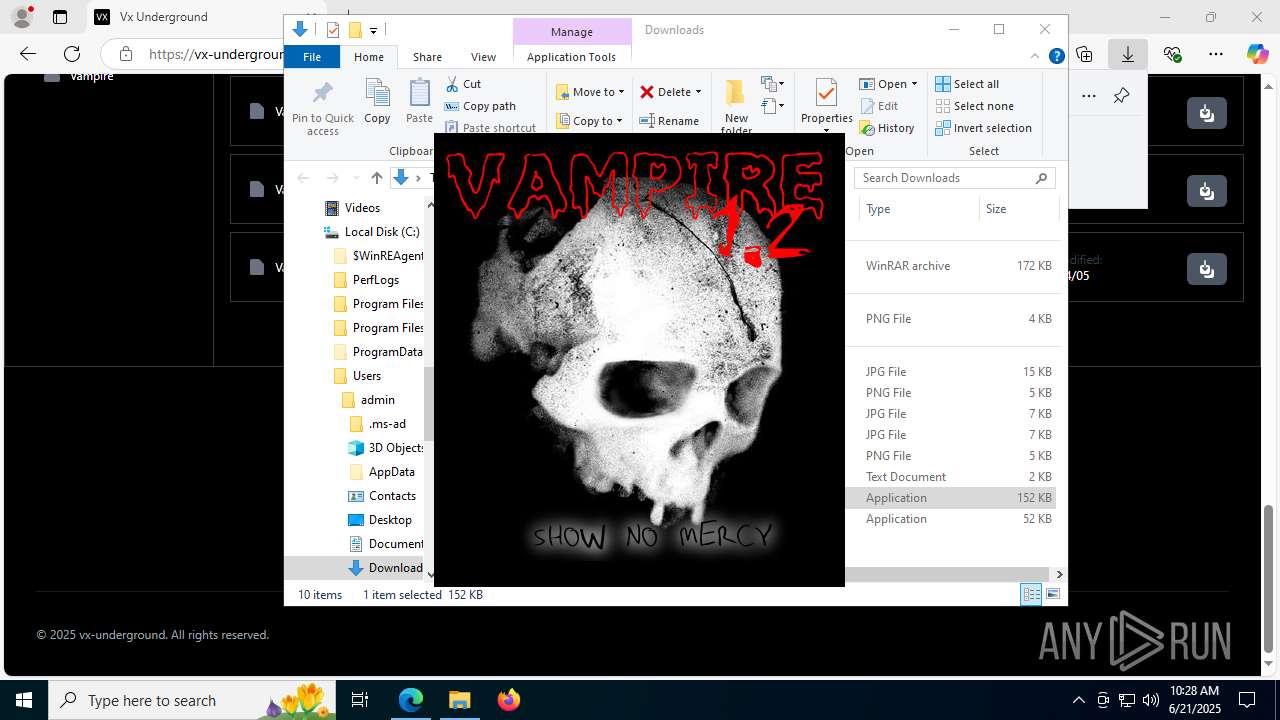
Task: Click the Type column header
Action: 918,209
